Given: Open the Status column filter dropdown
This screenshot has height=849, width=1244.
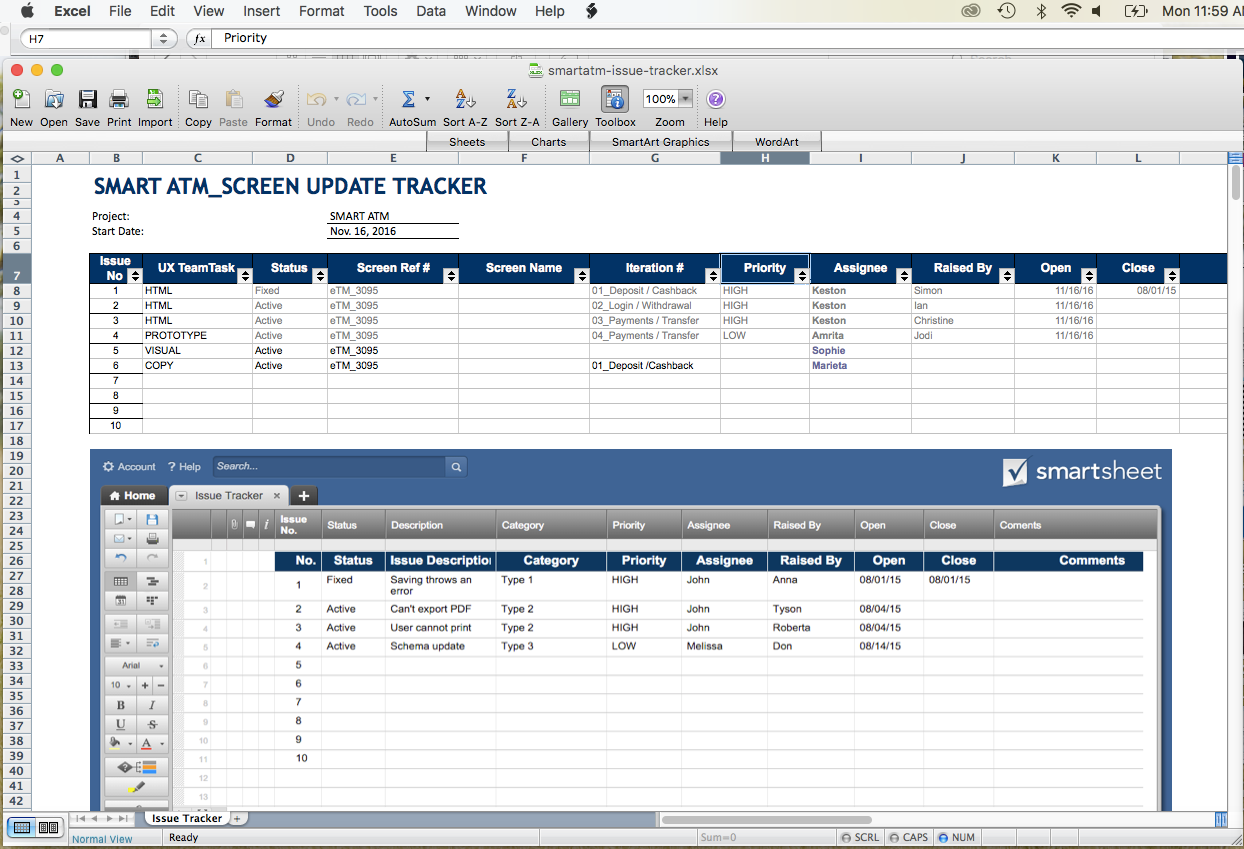Looking at the screenshot, I should [x=320, y=276].
